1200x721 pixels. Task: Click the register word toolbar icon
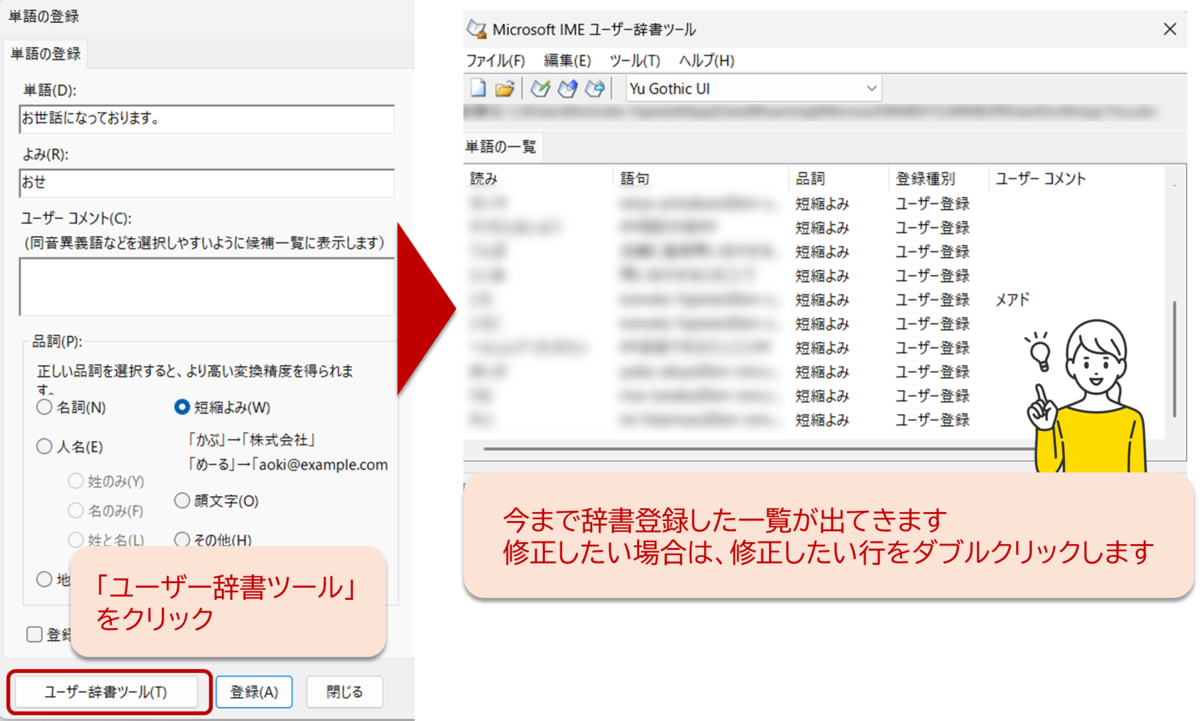point(540,88)
